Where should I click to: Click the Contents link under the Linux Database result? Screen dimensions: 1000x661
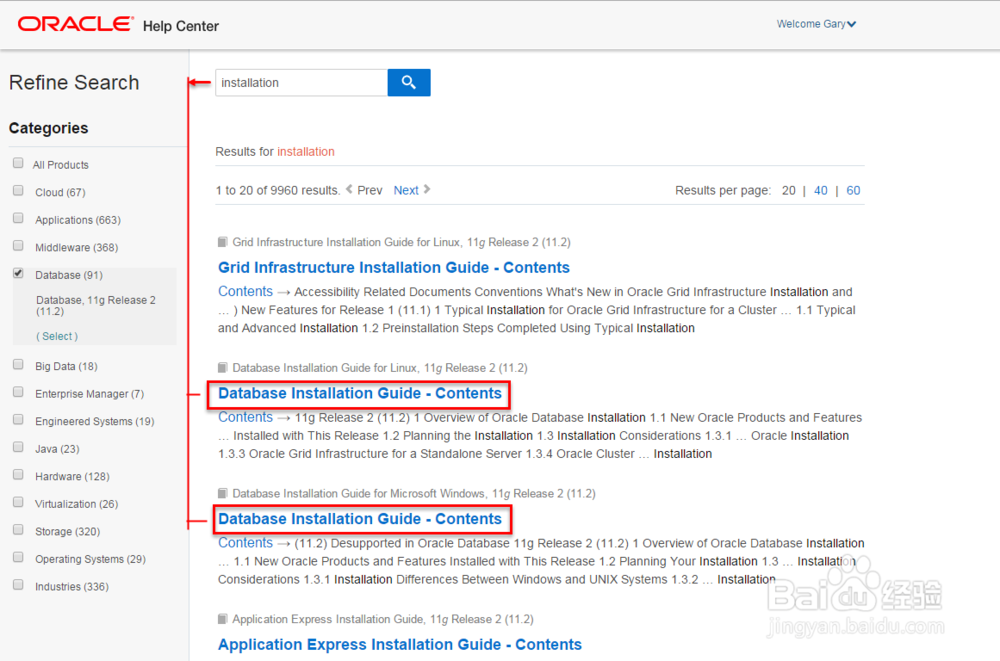246,417
